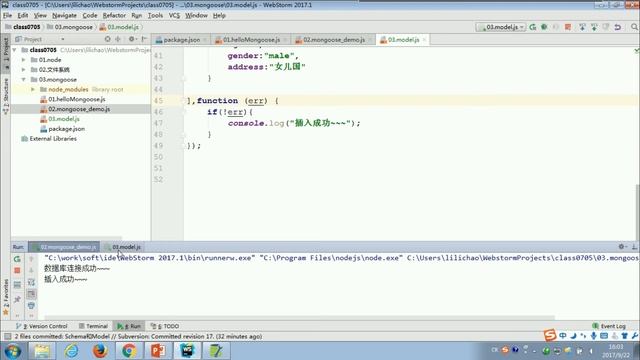Open the Navigate menu
The image size is (640, 360).
pyautogui.click(x=64, y=16)
